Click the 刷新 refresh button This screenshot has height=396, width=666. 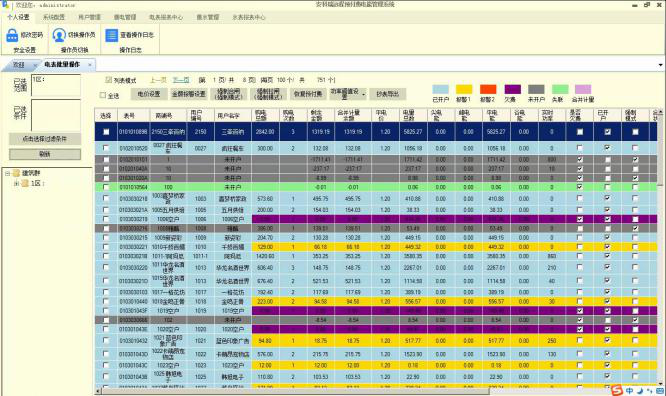(x=45, y=154)
